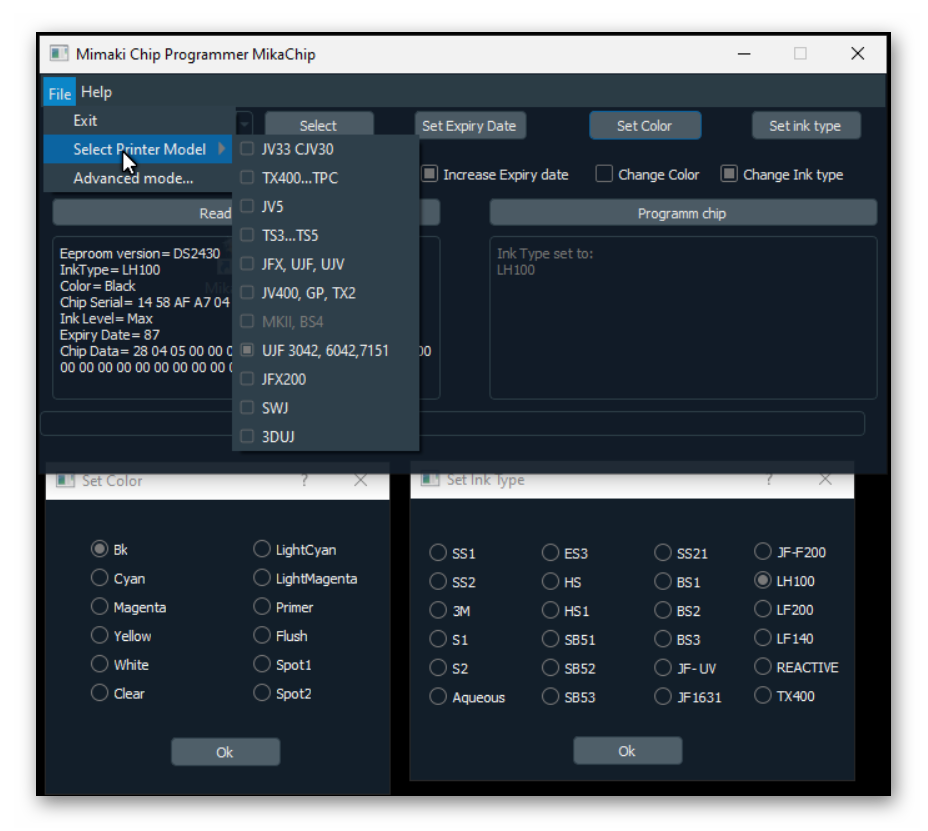Select the JF-F200 ink type
Viewport: 928px width, 831px height.
(763, 551)
